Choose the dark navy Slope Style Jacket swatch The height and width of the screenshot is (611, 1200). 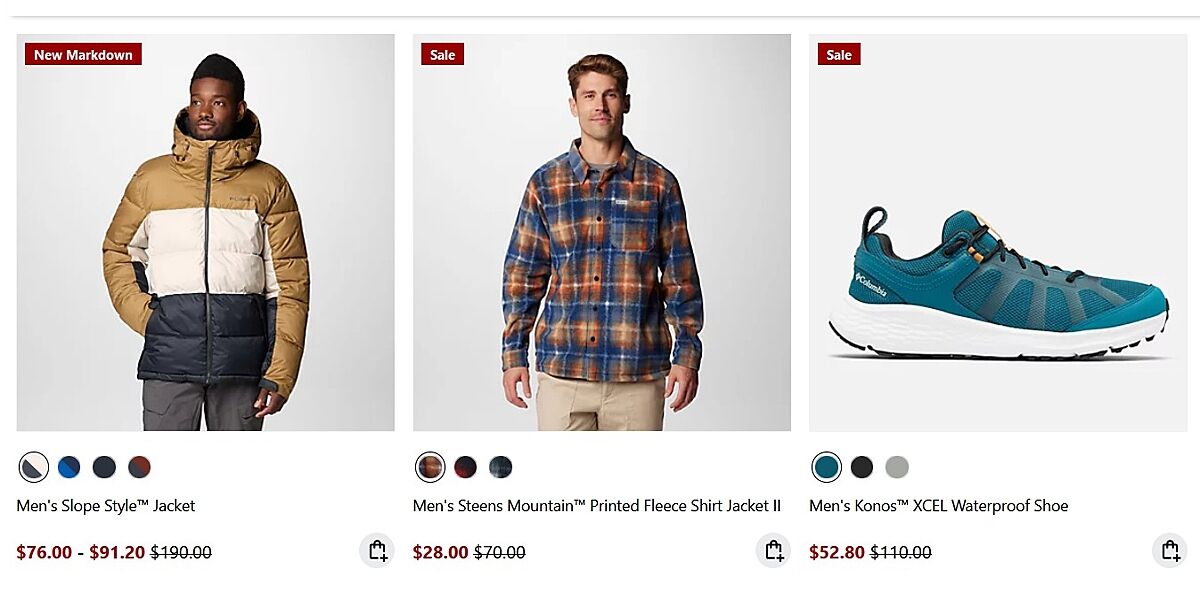point(104,467)
